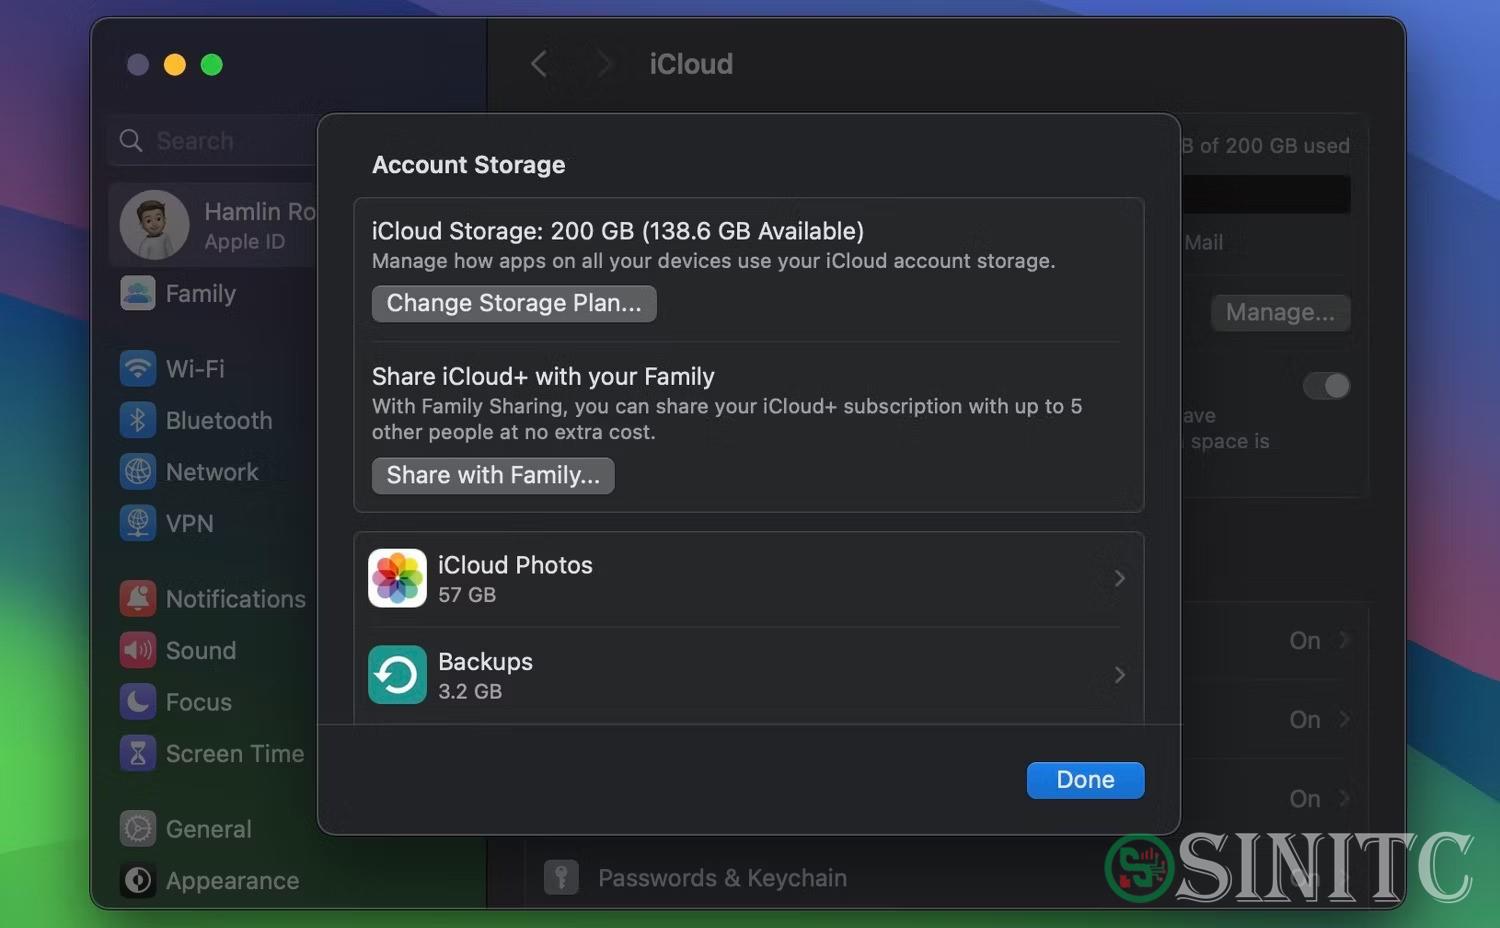Click the VPN label in sidebar
Screen dimensions: 1500x928
point(190,524)
